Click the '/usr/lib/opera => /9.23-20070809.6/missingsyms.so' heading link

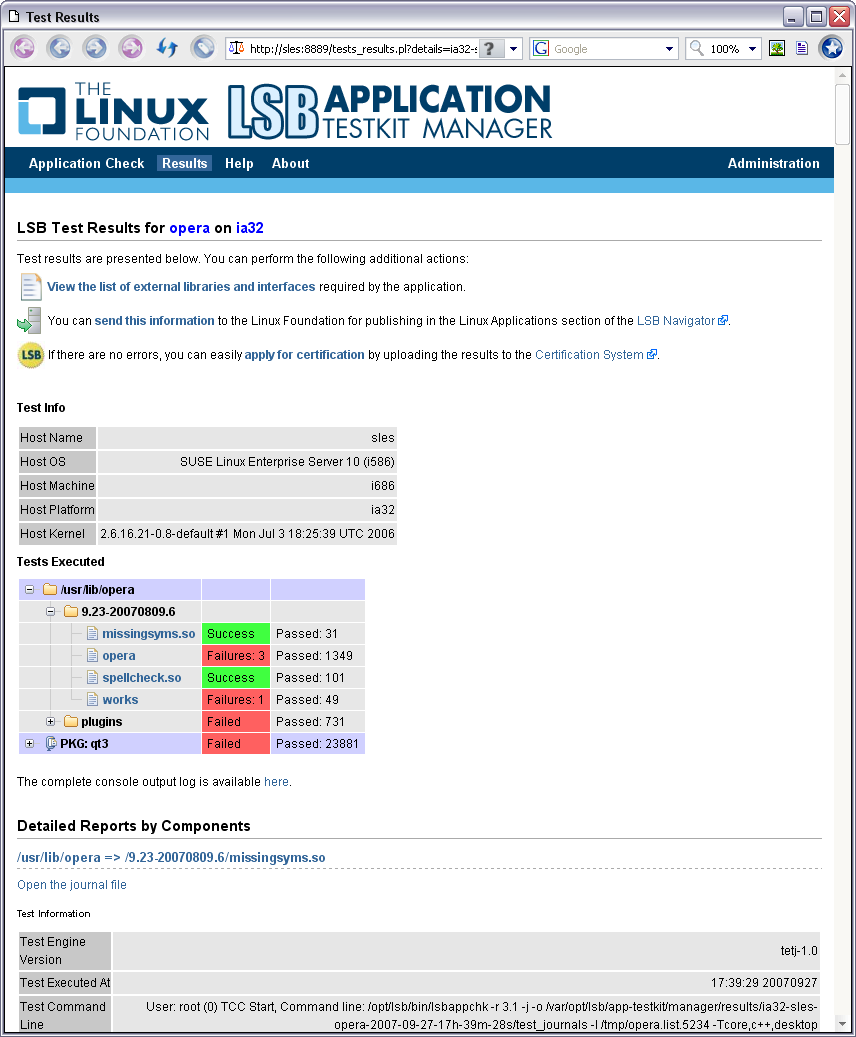pos(171,857)
